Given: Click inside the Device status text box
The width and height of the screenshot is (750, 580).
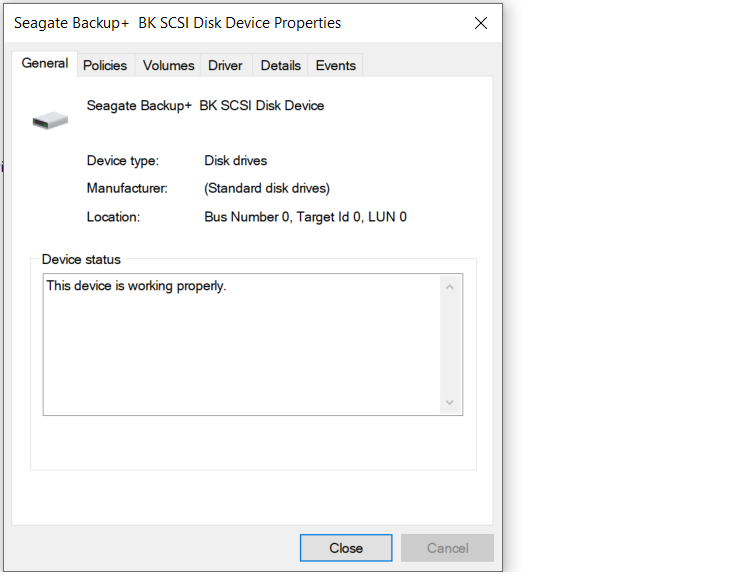Looking at the screenshot, I should (x=253, y=344).
